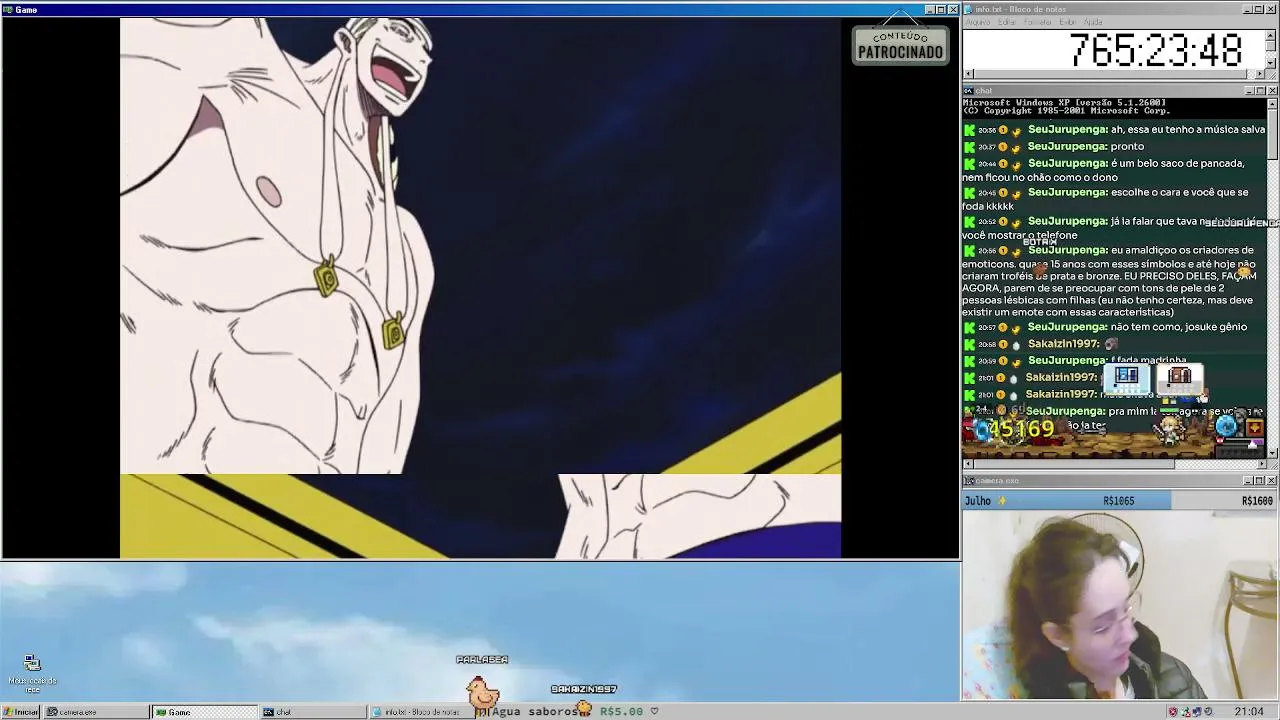Click the 'pronto' chat message from SeuJurupenga
This screenshot has width=1280, height=720.
tap(1127, 146)
